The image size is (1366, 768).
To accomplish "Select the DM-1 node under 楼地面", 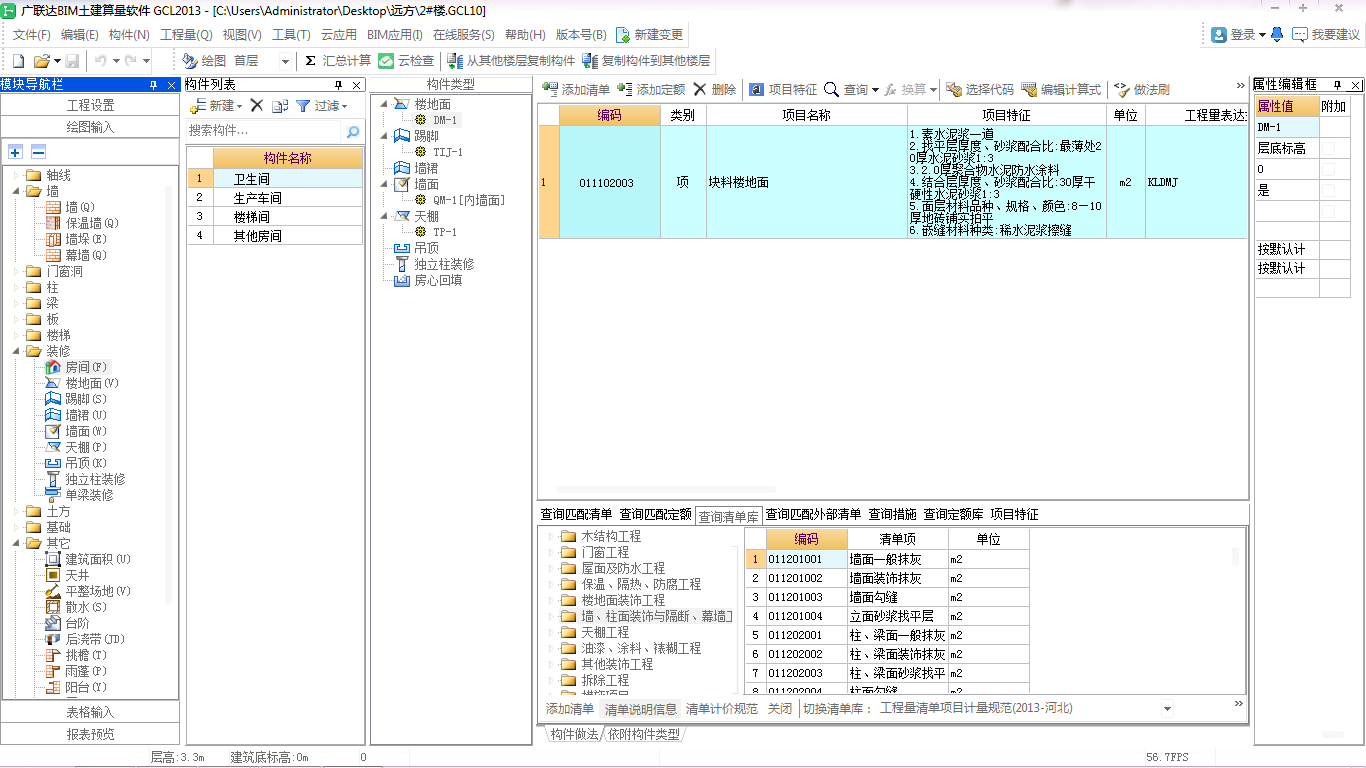I will [x=438, y=120].
